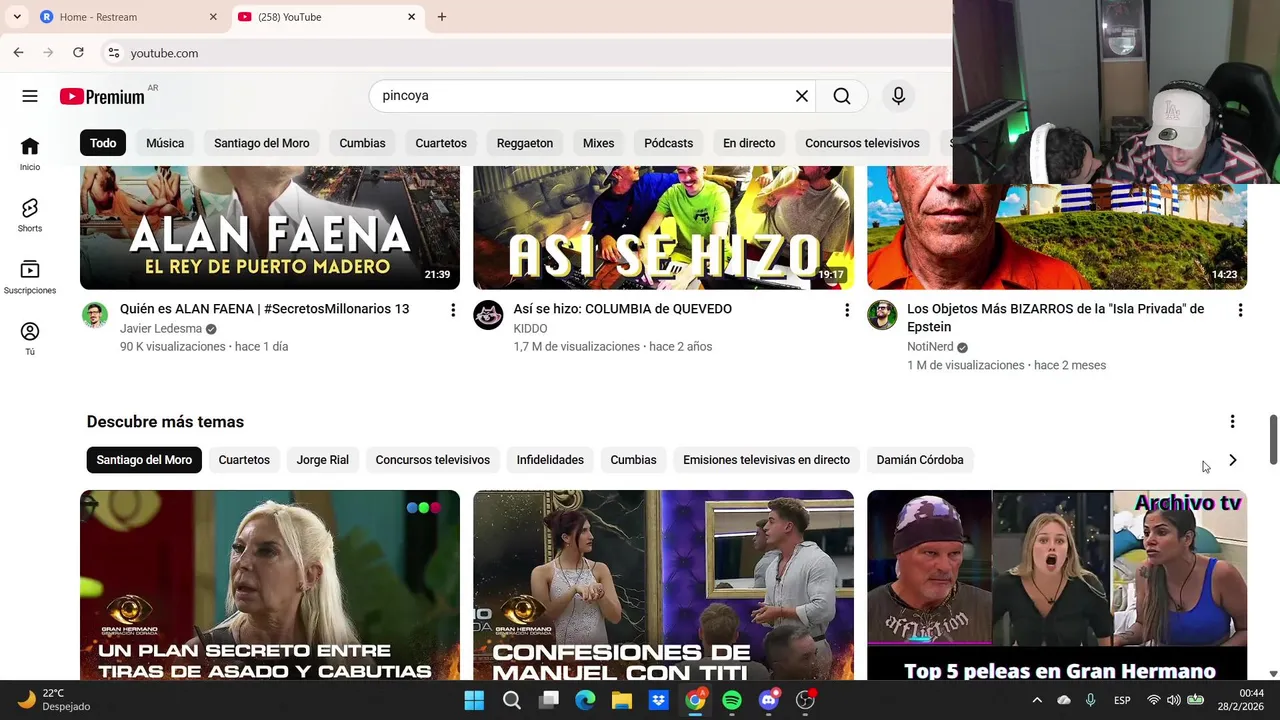The height and width of the screenshot is (720, 1280).
Task: Select the Pódcasts filter chip
Action: tap(668, 143)
